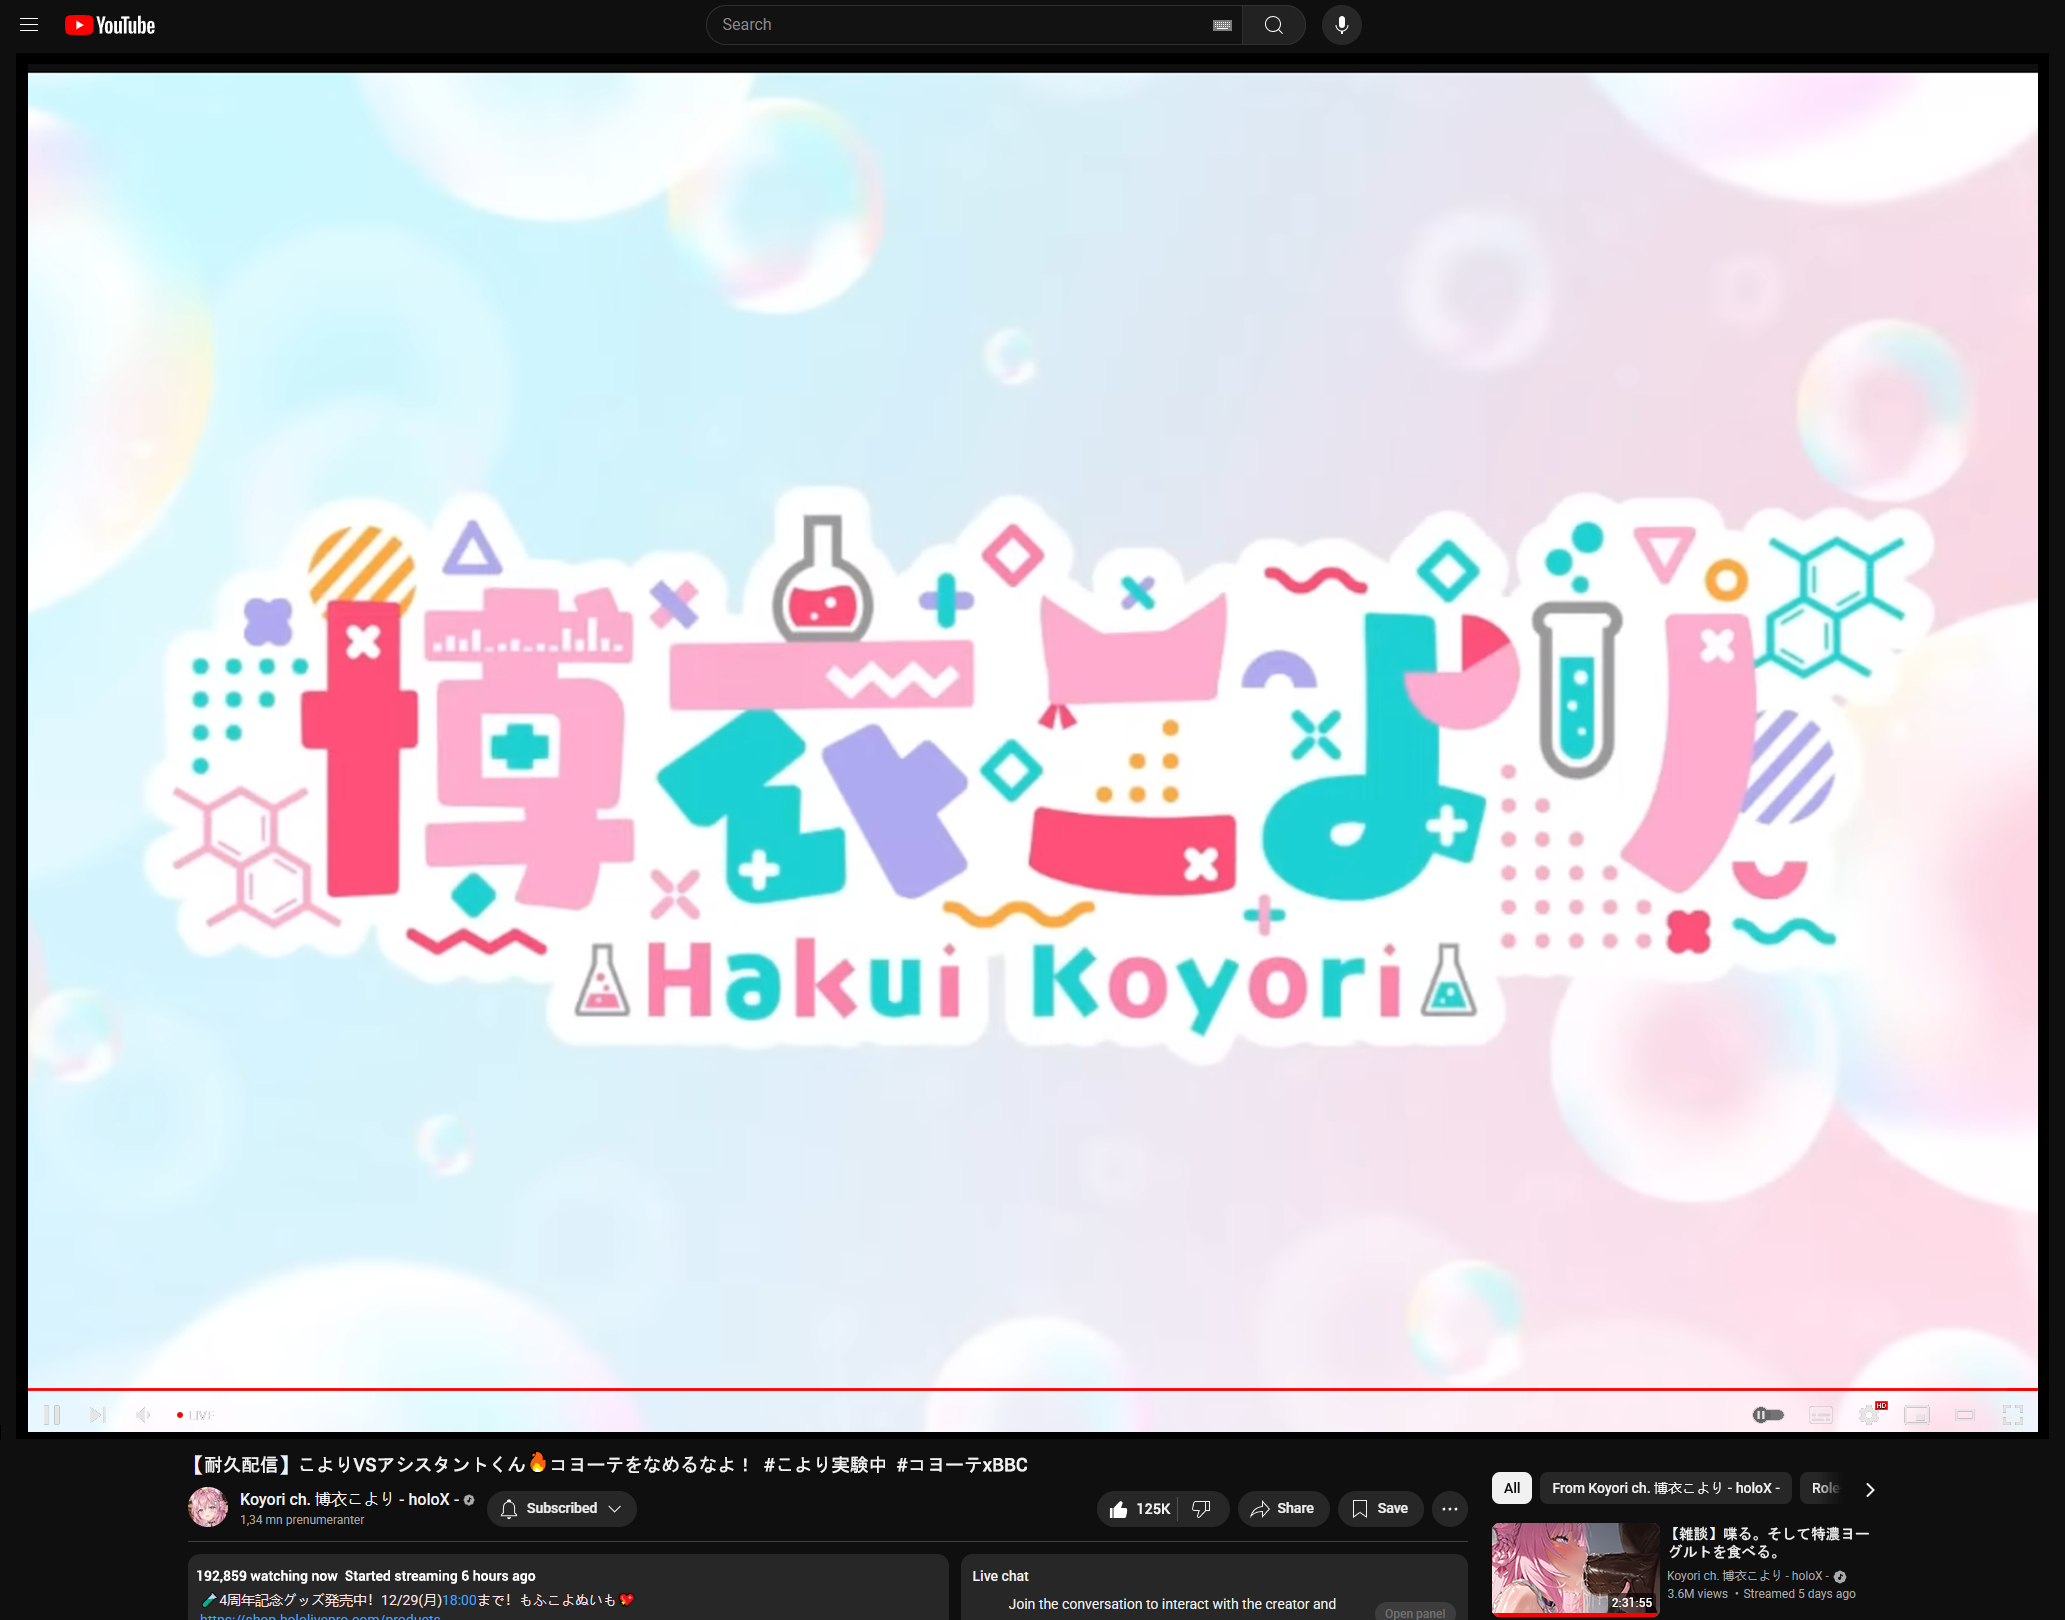The height and width of the screenshot is (1620, 2065).
Task: Switch to miniplayer mode
Action: [1917, 1415]
